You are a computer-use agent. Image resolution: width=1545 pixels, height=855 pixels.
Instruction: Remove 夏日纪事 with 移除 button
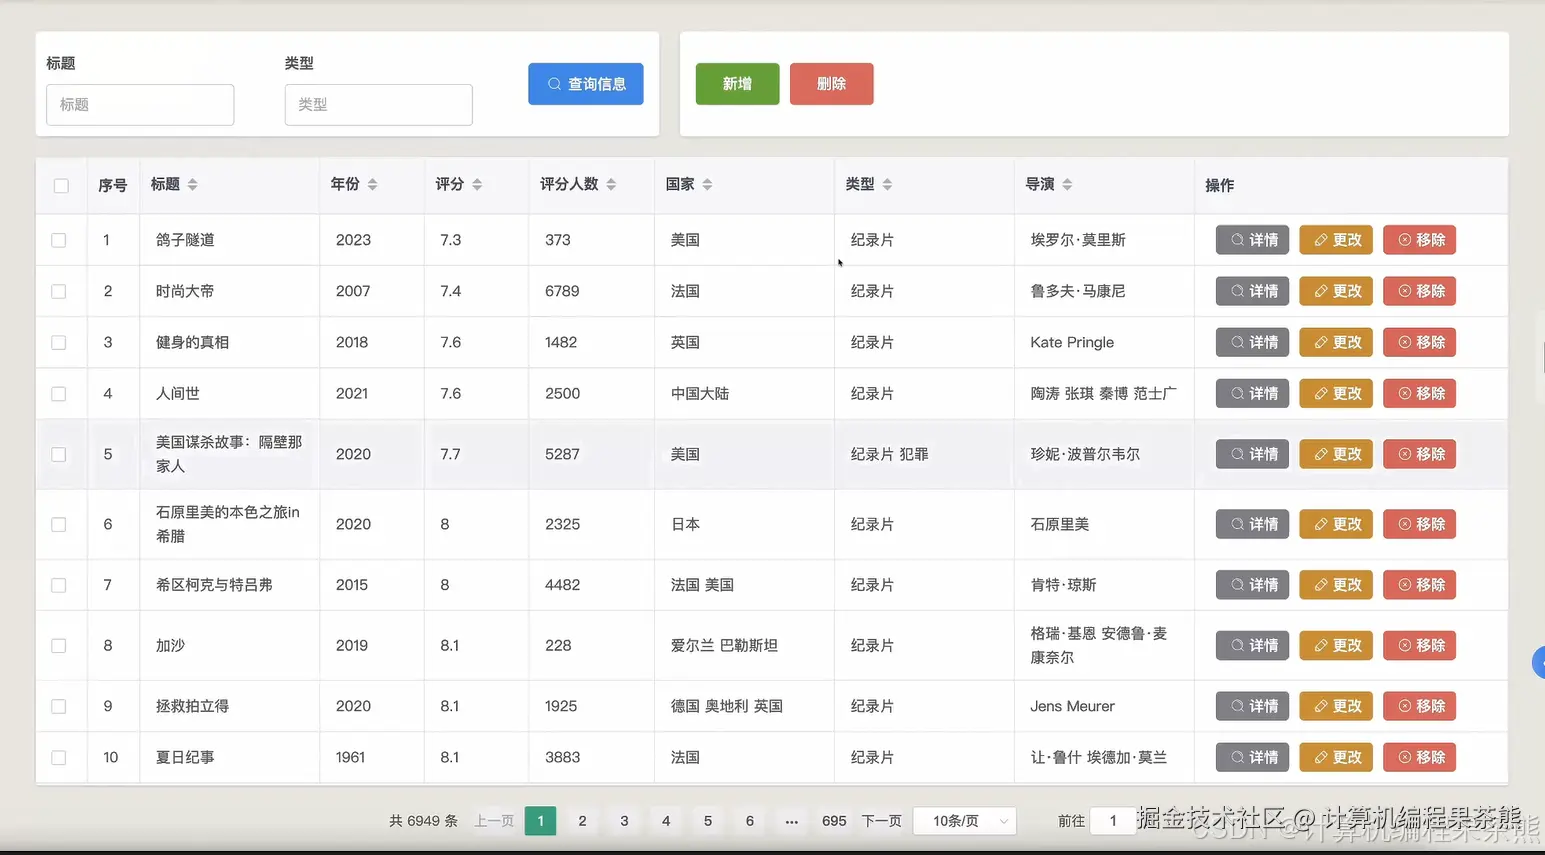(x=1419, y=757)
